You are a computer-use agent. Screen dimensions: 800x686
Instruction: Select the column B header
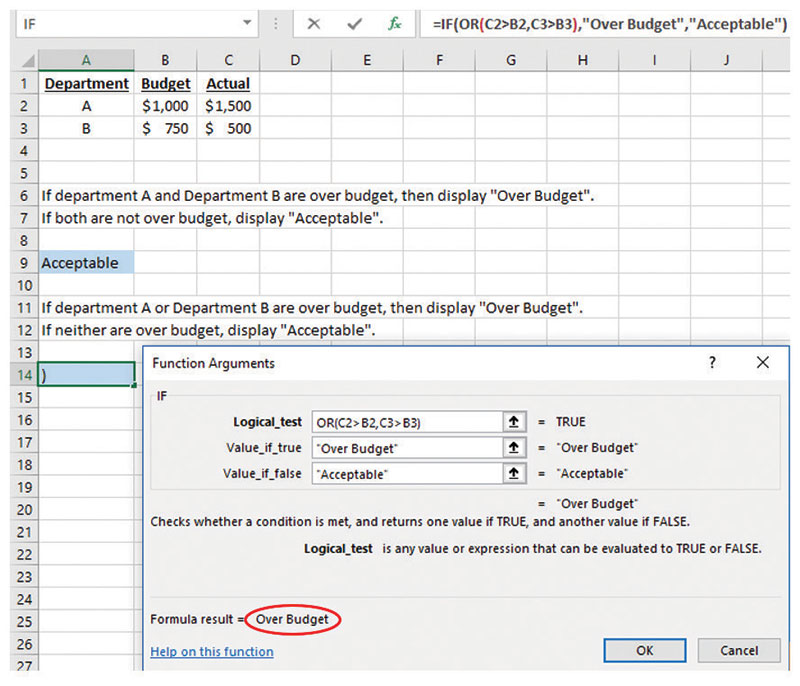point(165,60)
